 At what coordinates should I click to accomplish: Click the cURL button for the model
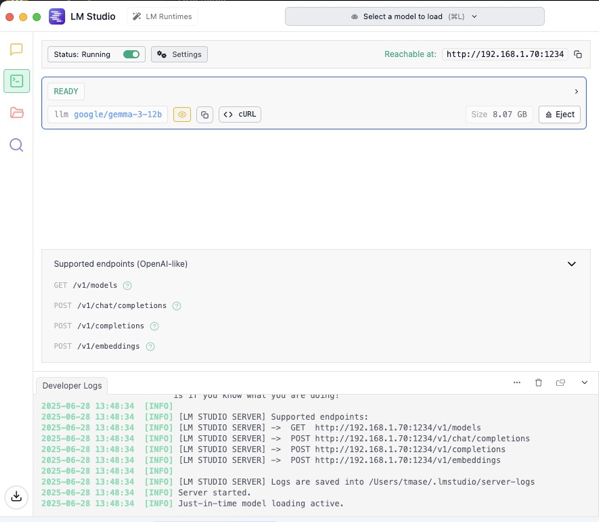[240, 115]
